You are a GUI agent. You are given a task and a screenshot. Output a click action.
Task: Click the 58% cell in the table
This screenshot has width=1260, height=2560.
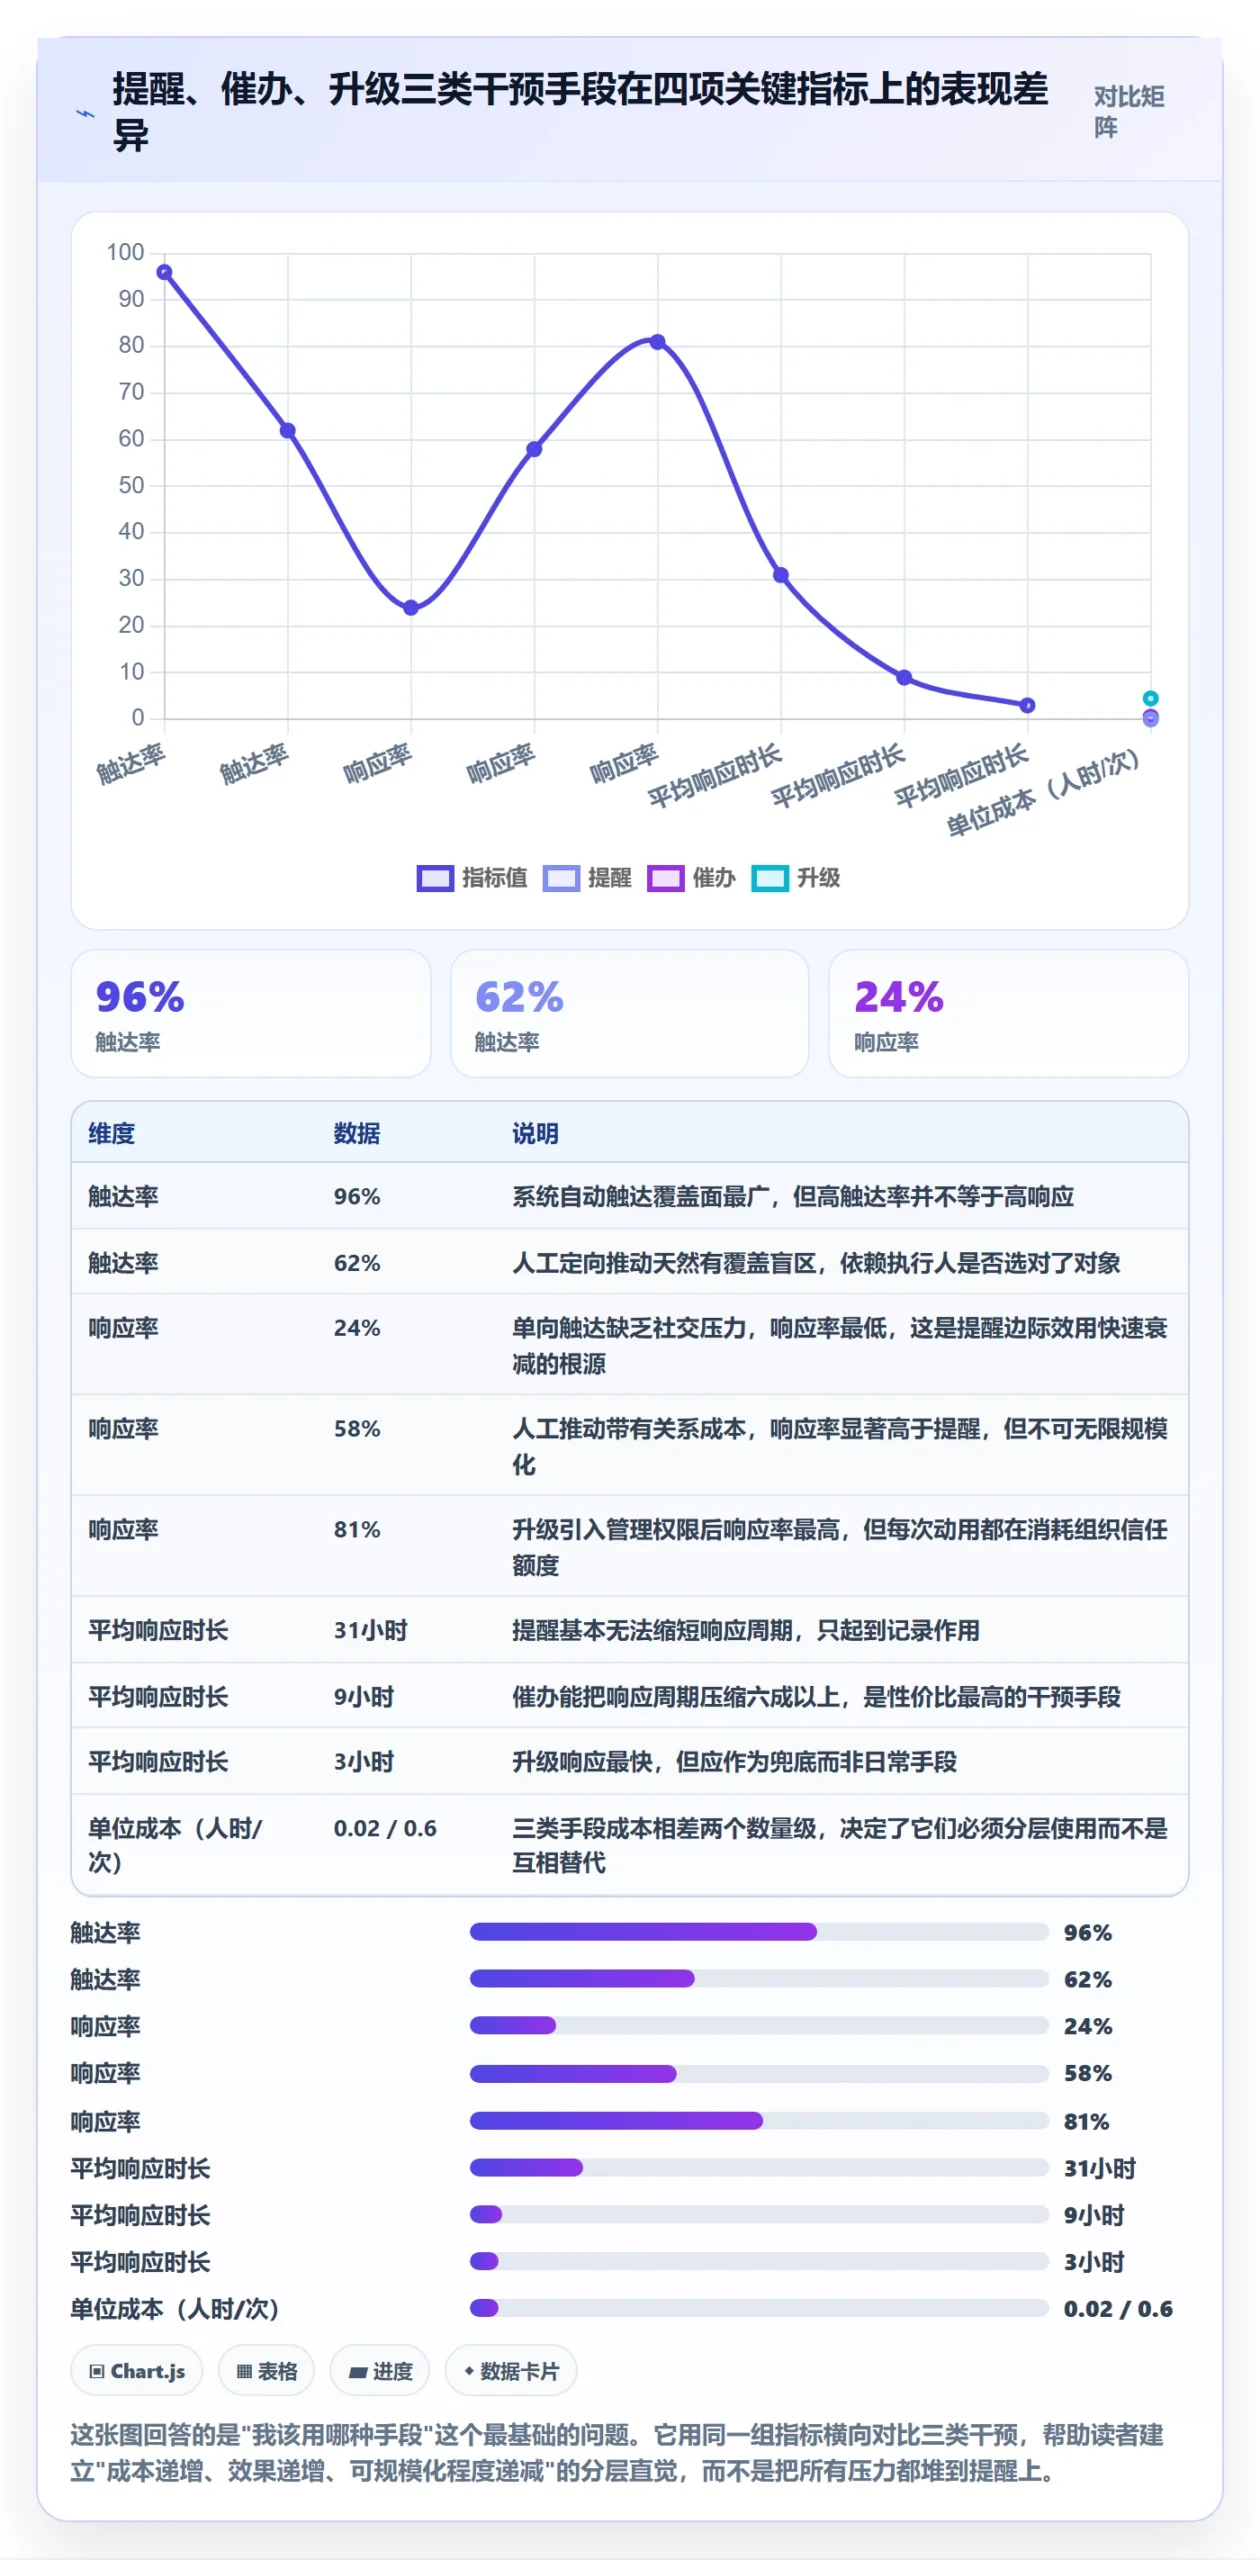tap(357, 1429)
